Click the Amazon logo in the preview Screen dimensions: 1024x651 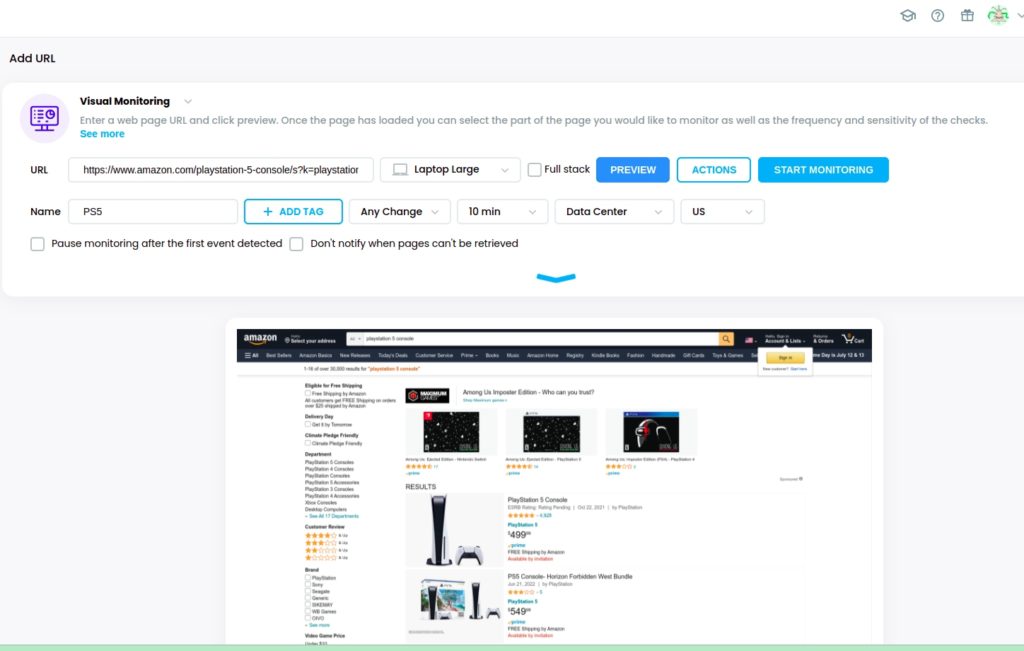point(261,338)
